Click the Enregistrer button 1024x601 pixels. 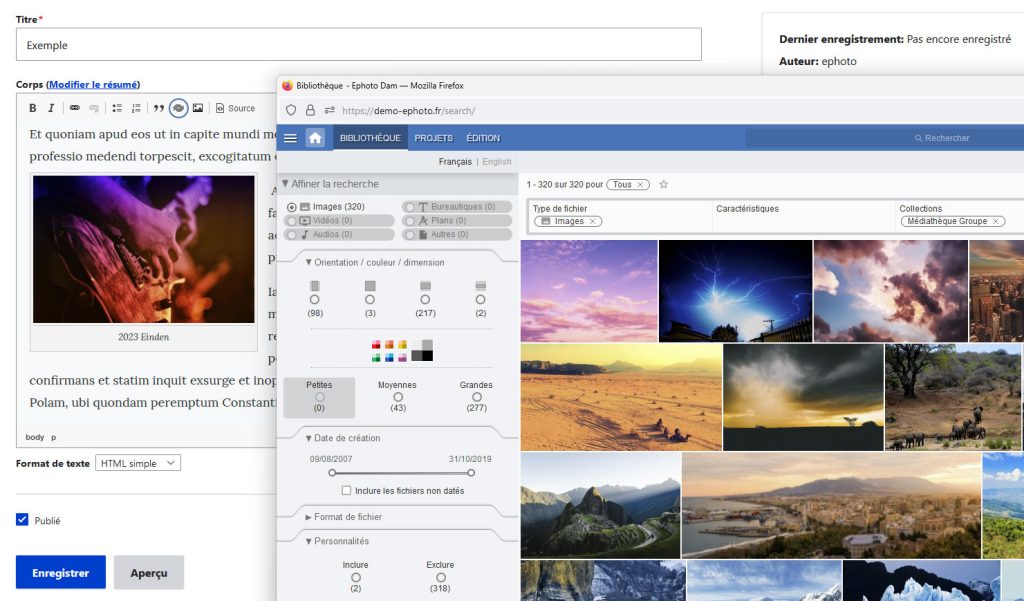click(61, 572)
